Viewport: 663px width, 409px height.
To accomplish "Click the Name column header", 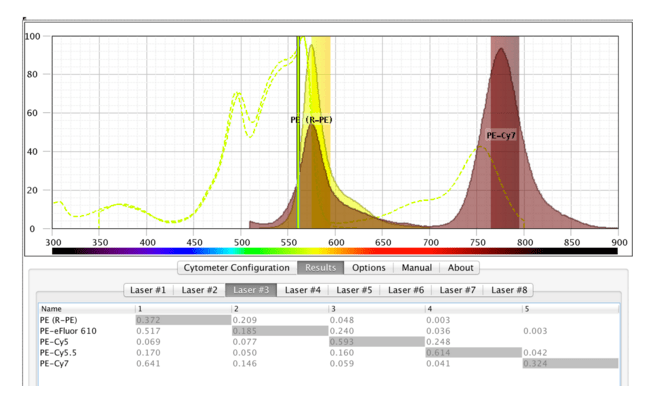I will pos(87,309).
